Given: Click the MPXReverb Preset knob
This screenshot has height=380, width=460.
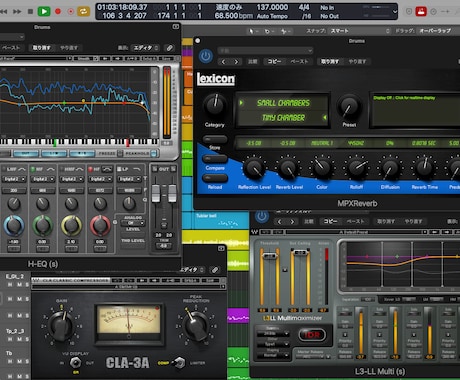Looking at the screenshot, I should 349,106.
